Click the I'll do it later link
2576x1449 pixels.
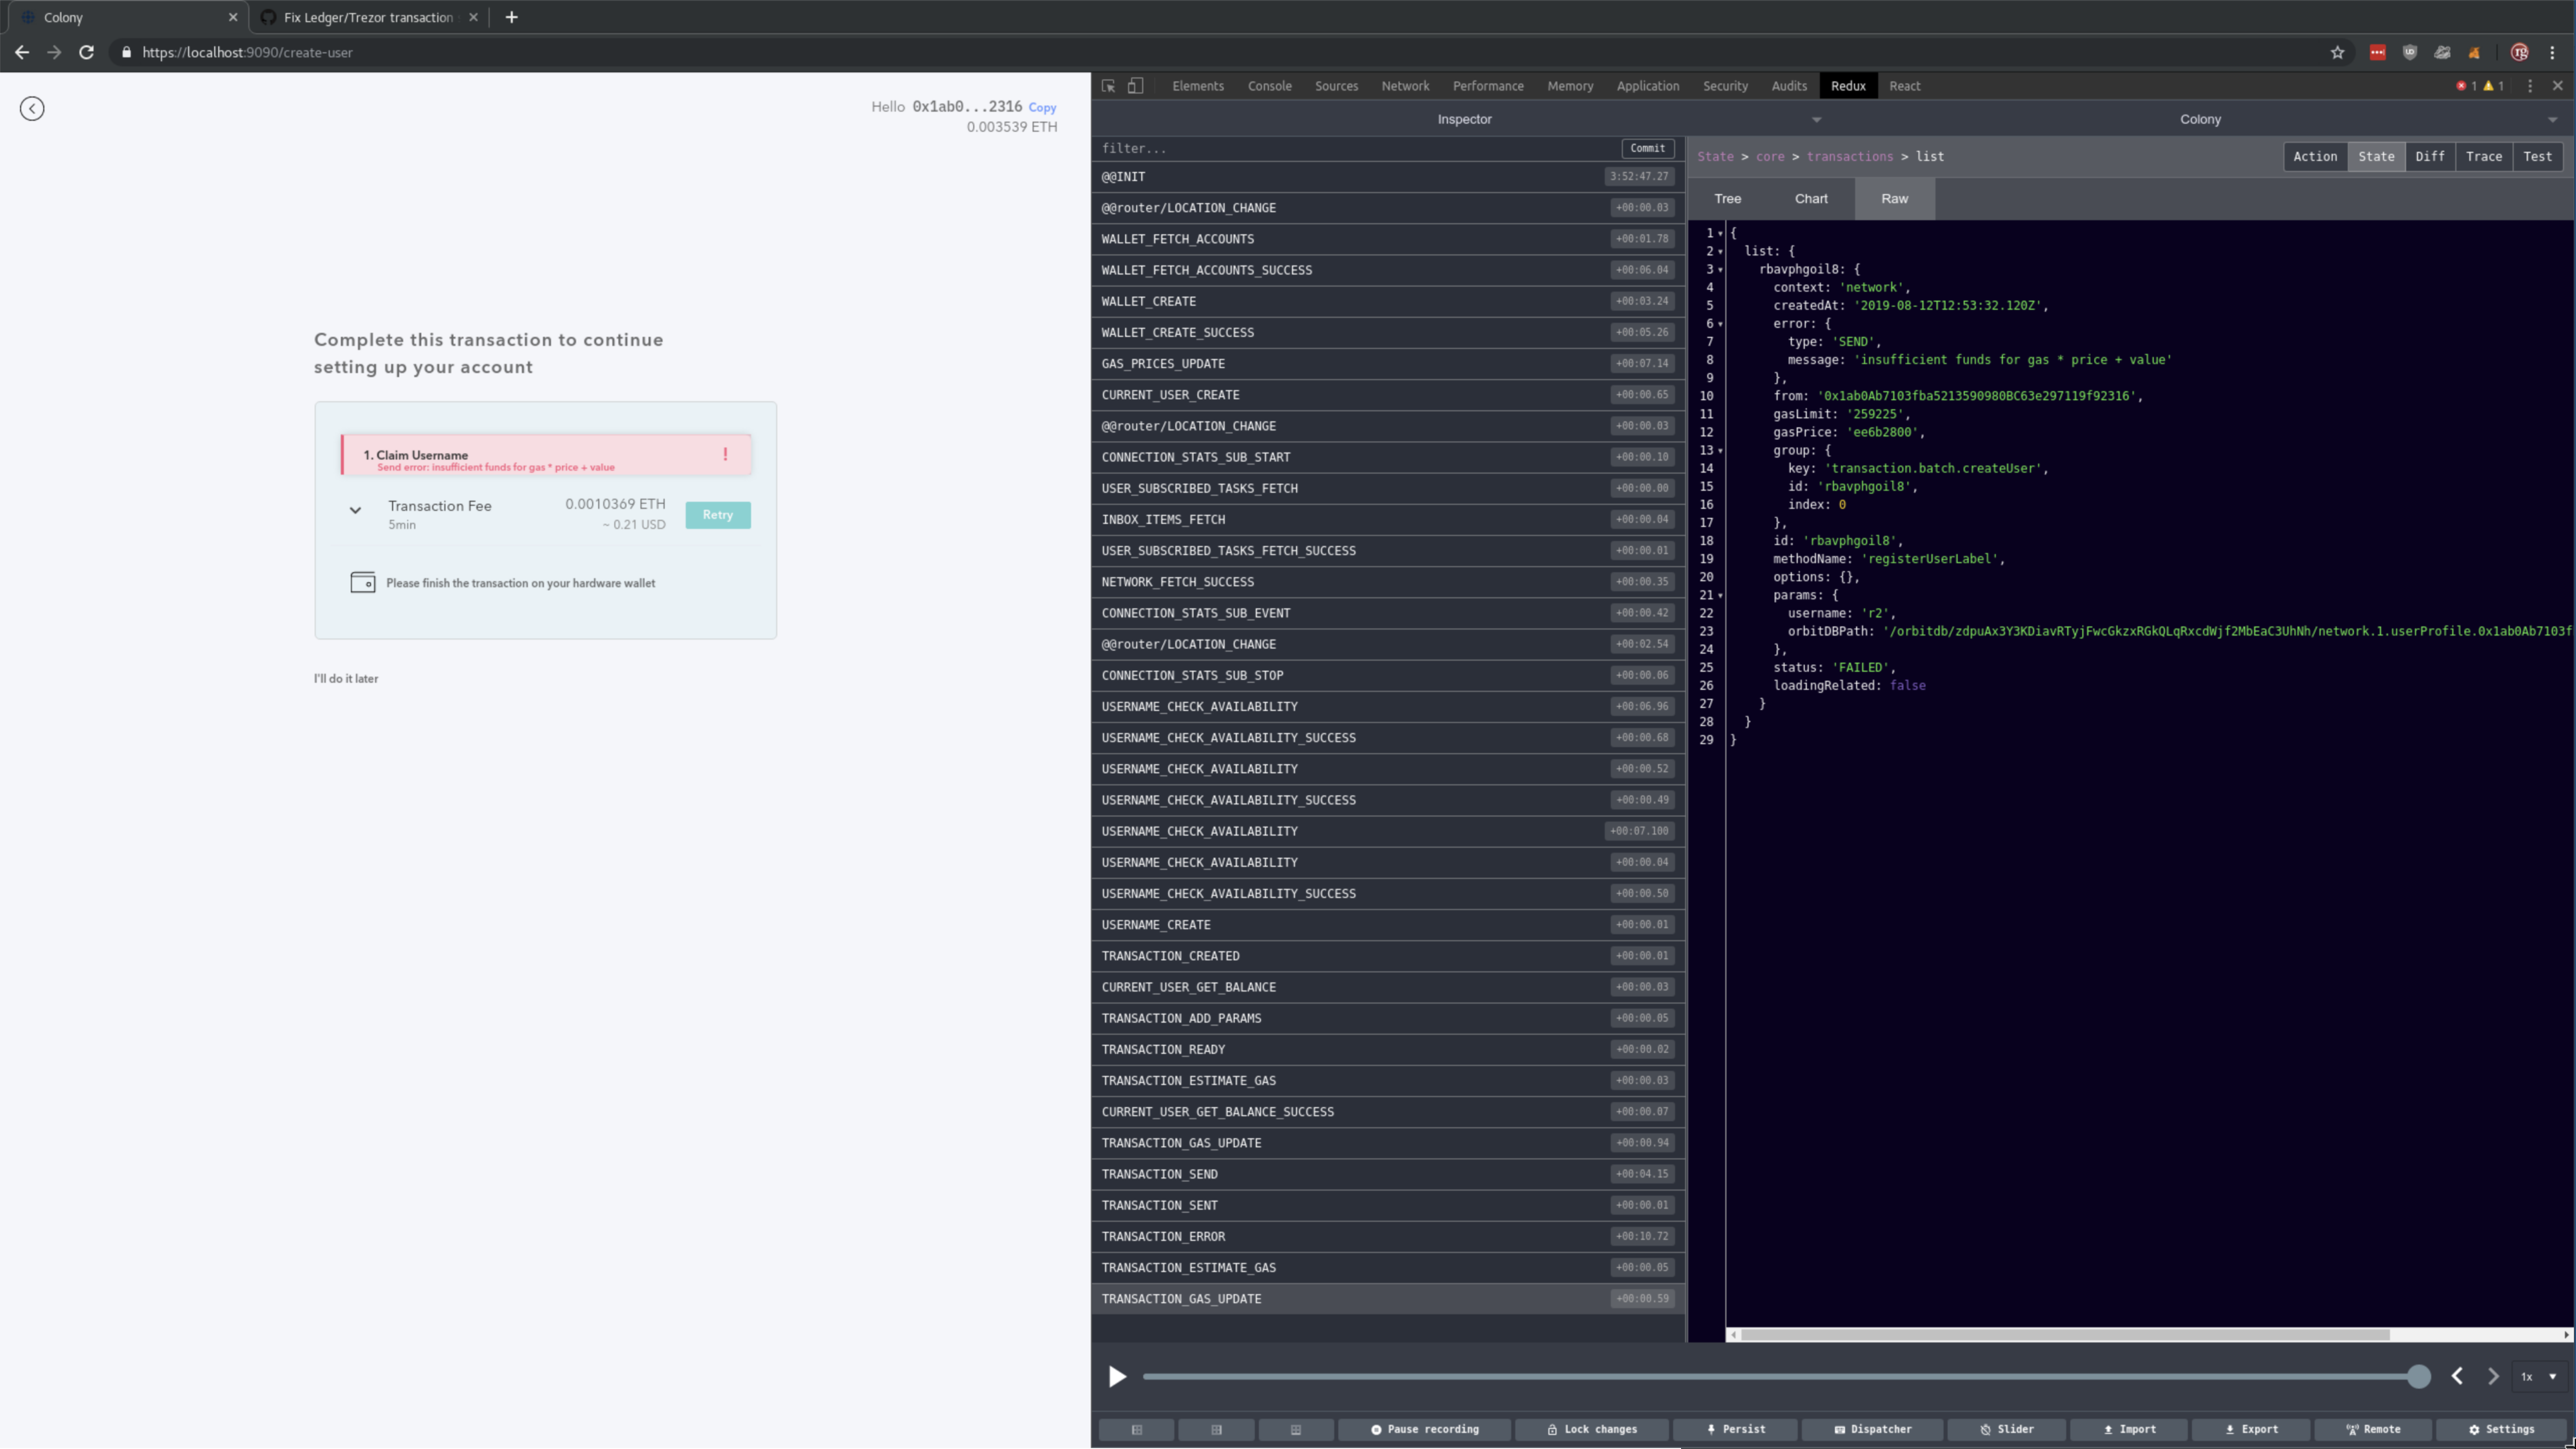(x=346, y=678)
